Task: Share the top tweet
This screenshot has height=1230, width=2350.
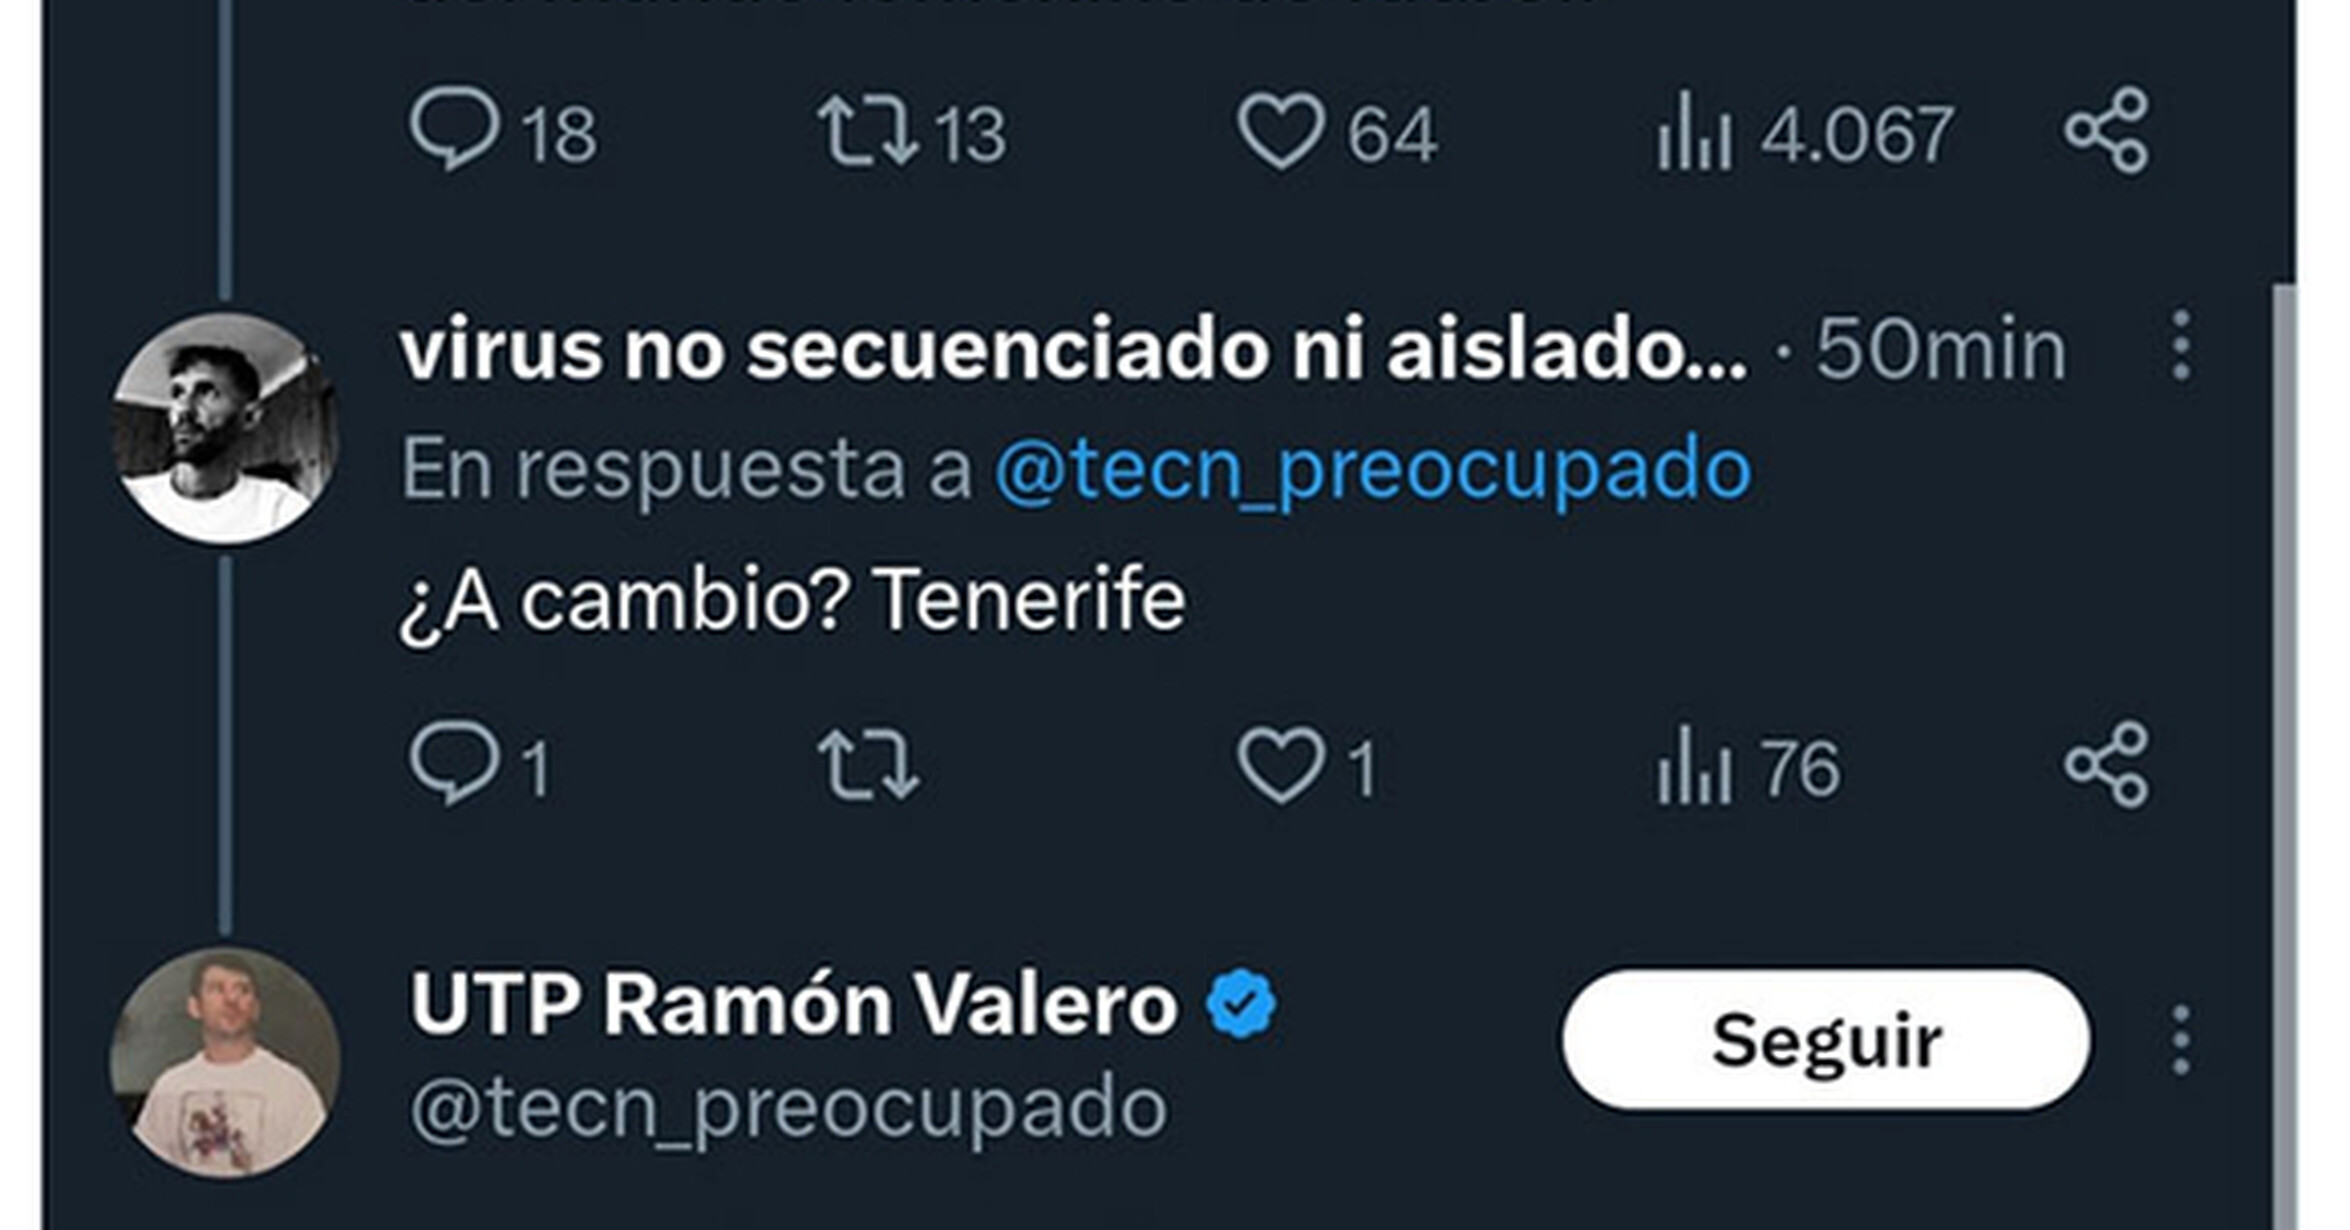Action: pyautogui.click(x=2106, y=130)
